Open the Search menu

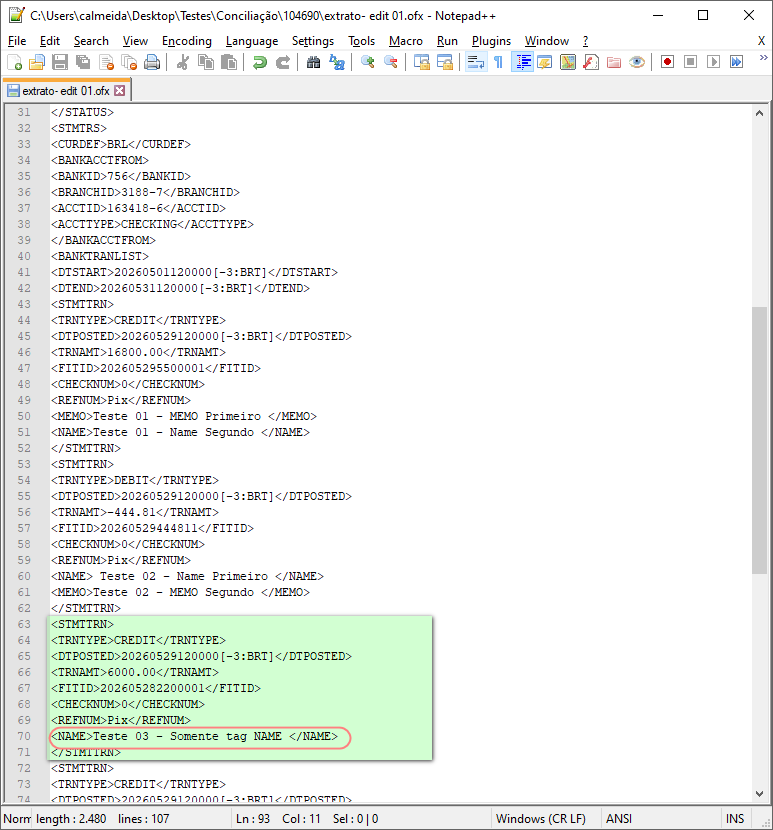(x=91, y=41)
